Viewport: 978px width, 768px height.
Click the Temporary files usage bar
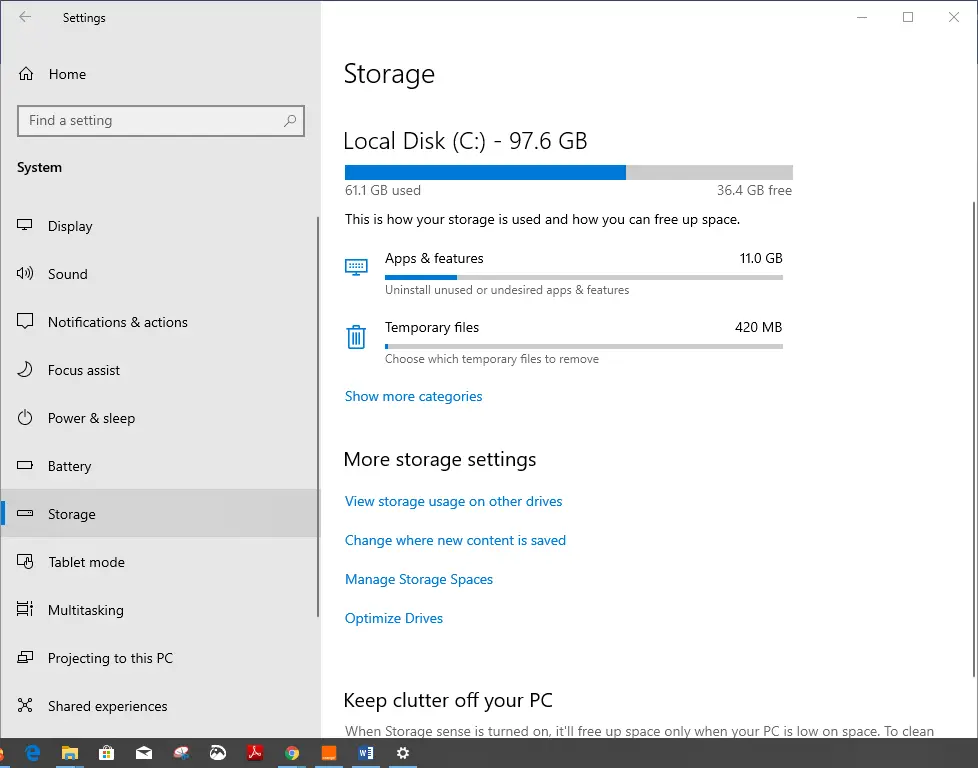point(584,347)
